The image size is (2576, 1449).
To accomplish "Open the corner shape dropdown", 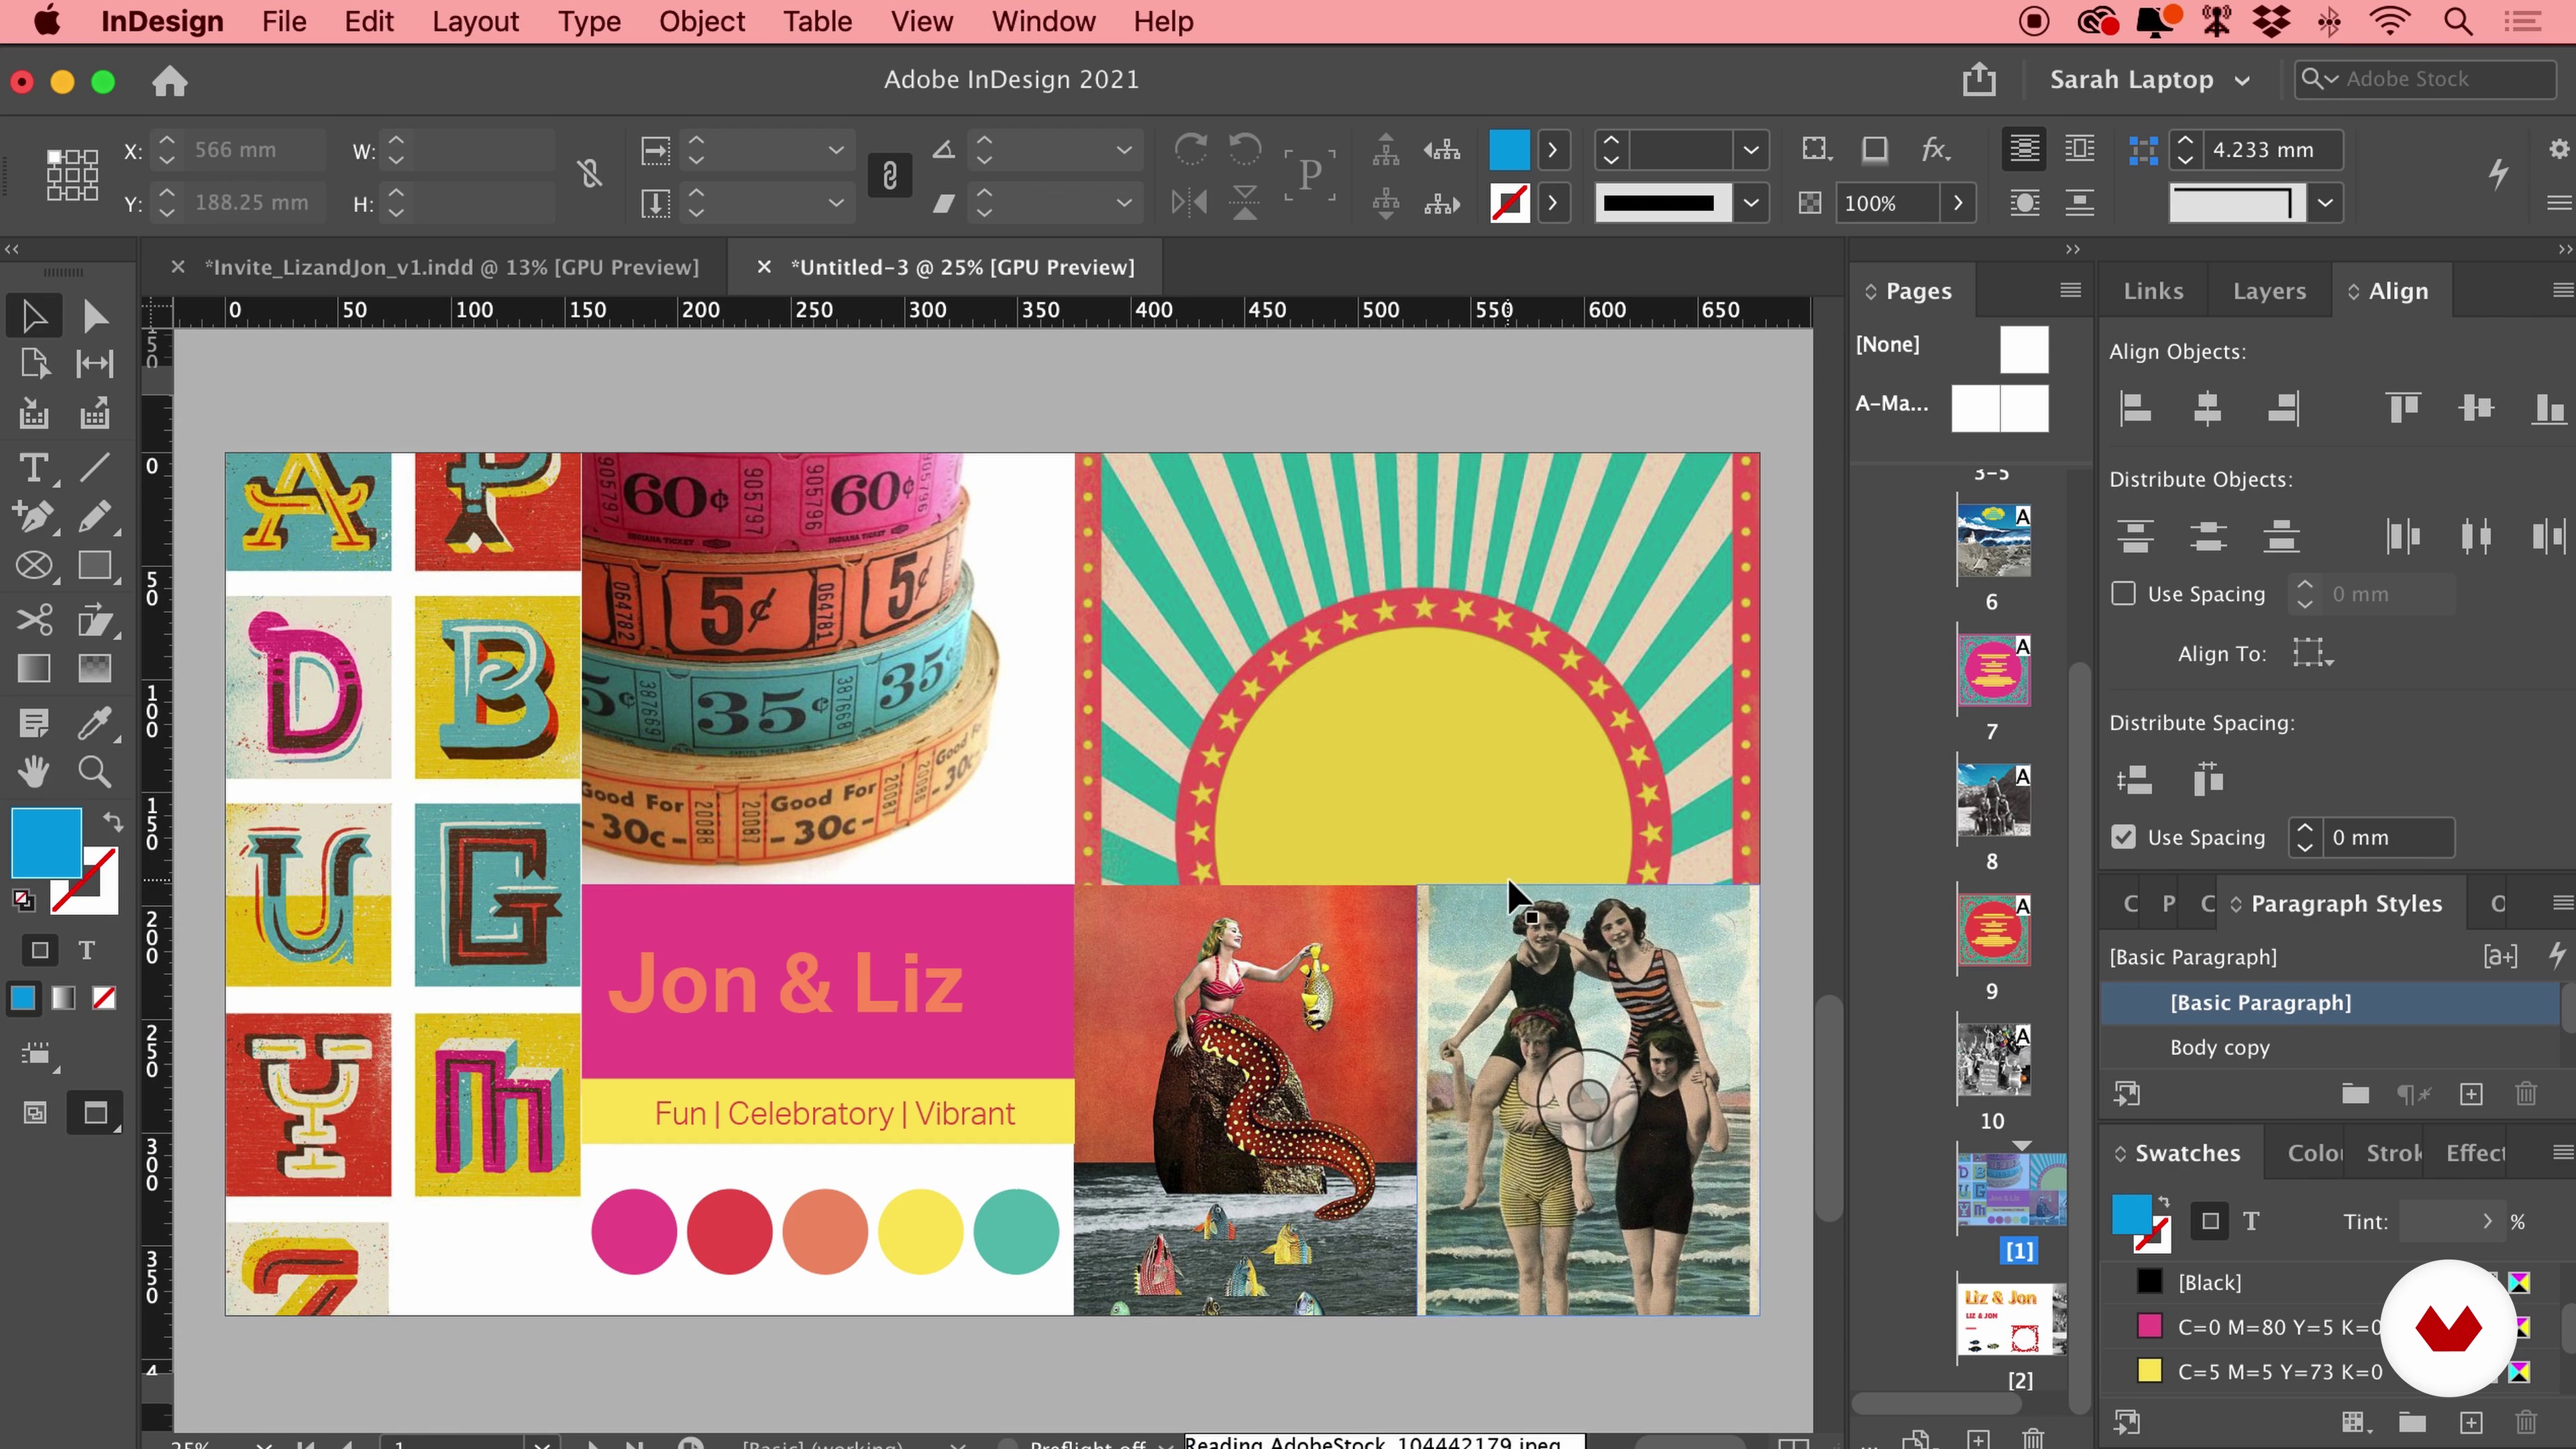I will point(2326,203).
